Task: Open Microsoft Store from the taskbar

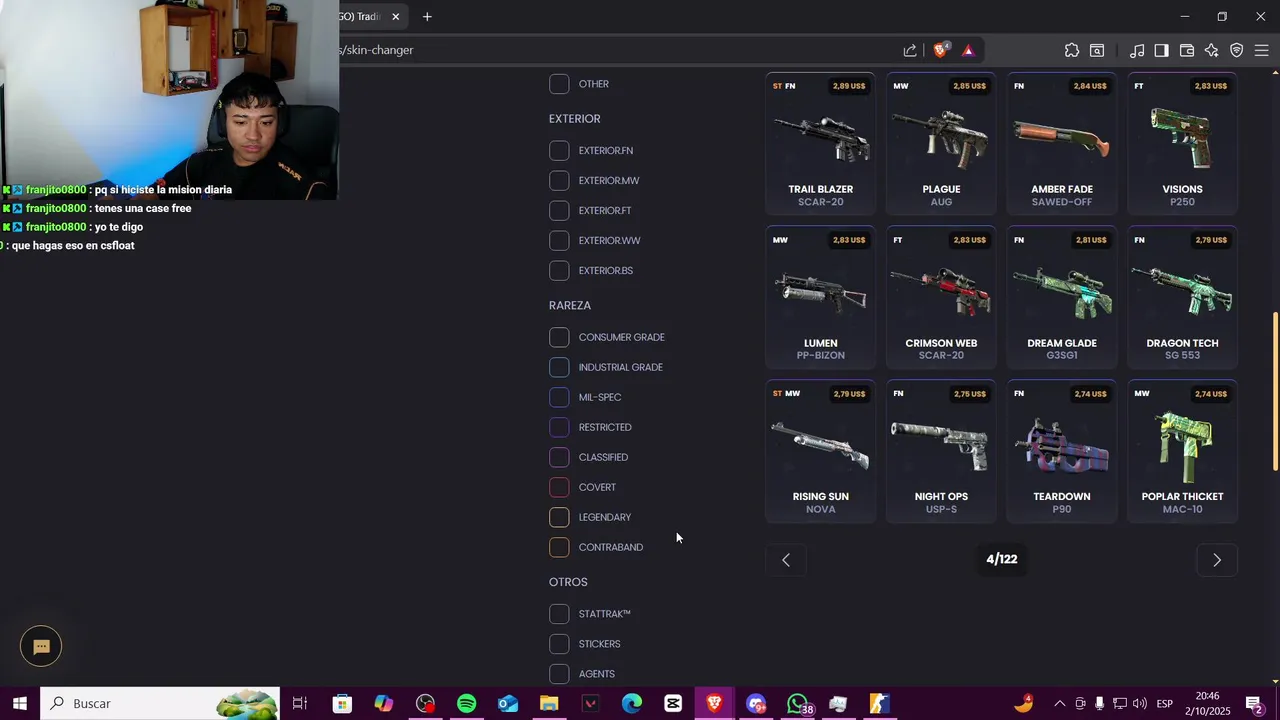Action: [342, 704]
